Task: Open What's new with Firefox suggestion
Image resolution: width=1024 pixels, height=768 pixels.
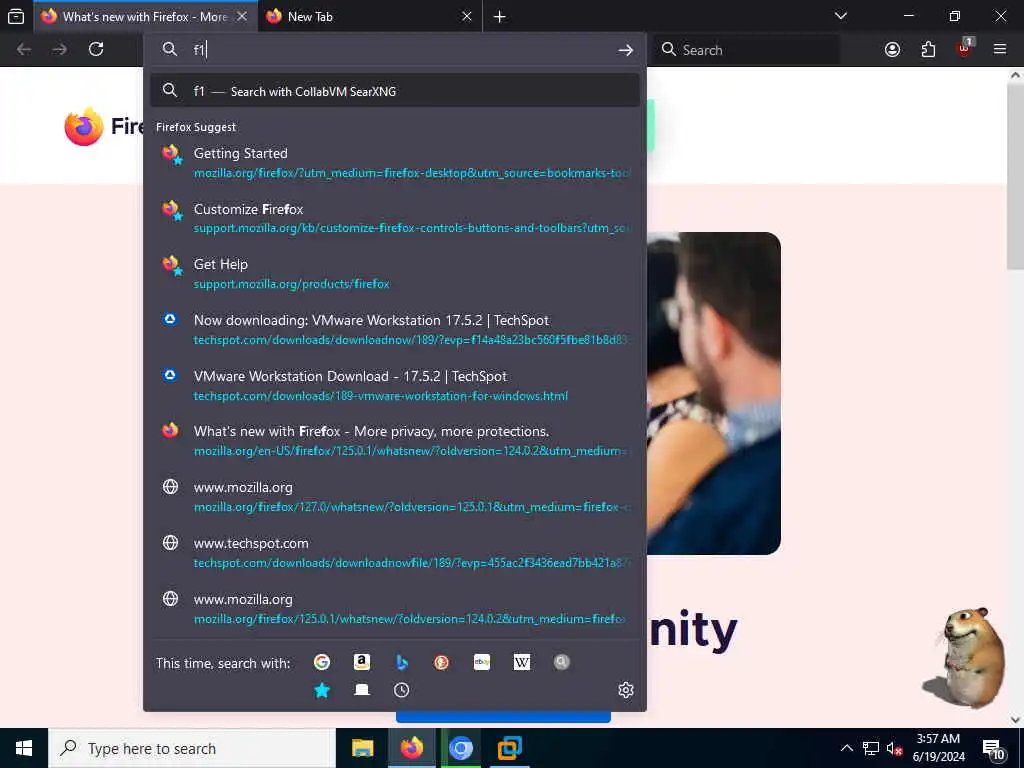Action: [x=394, y=441]
